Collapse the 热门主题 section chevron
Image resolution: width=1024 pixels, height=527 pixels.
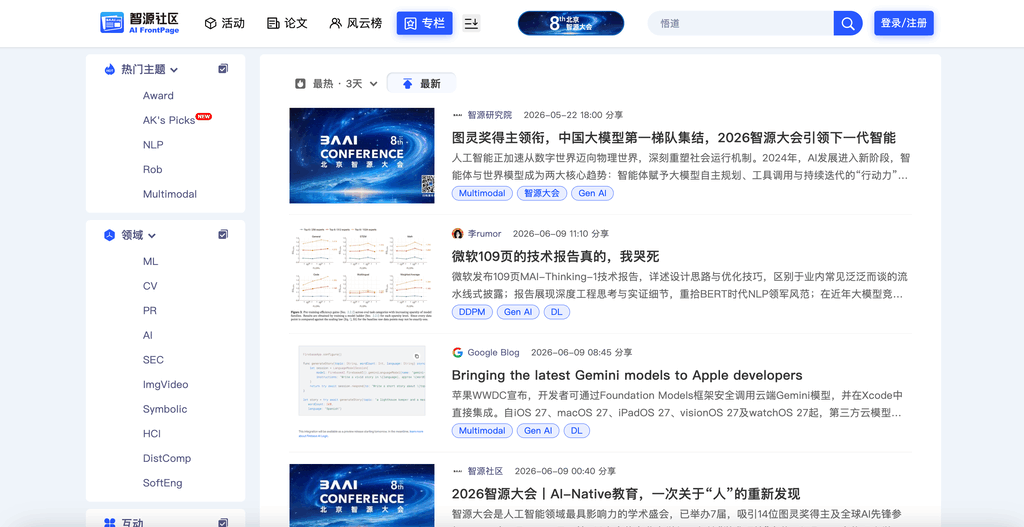174,70
